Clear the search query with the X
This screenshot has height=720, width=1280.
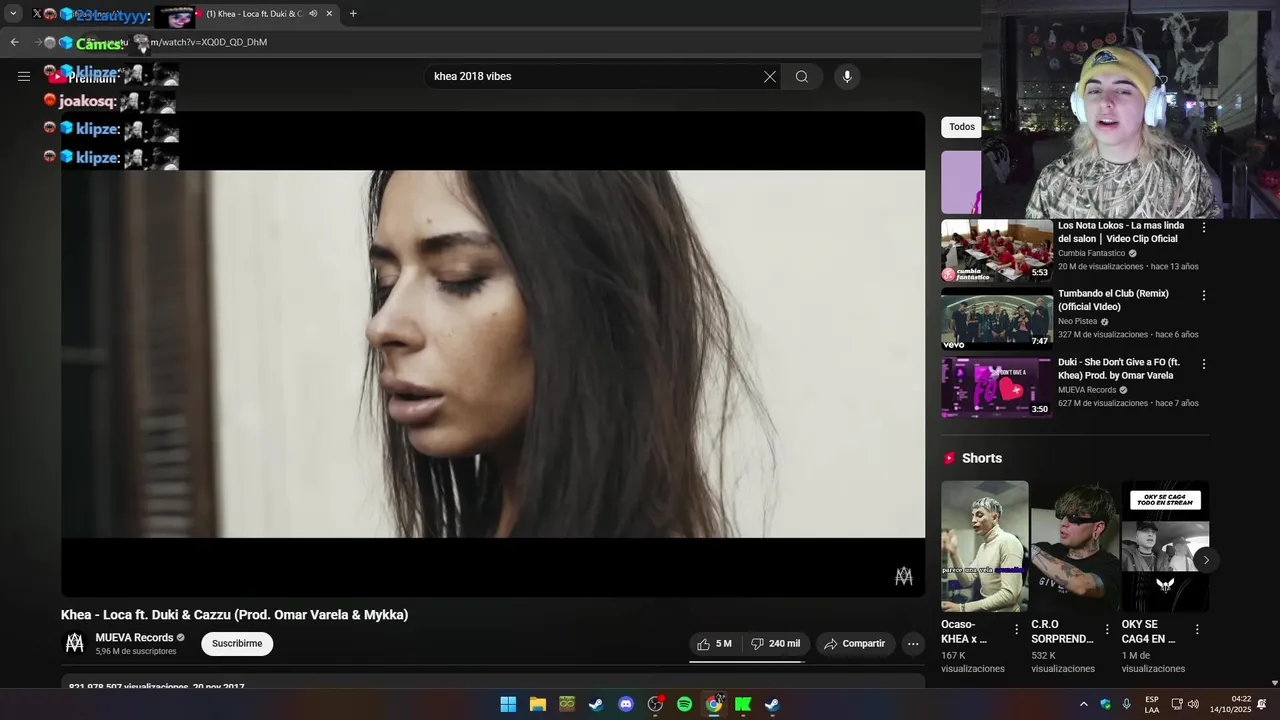pos(770,77)
